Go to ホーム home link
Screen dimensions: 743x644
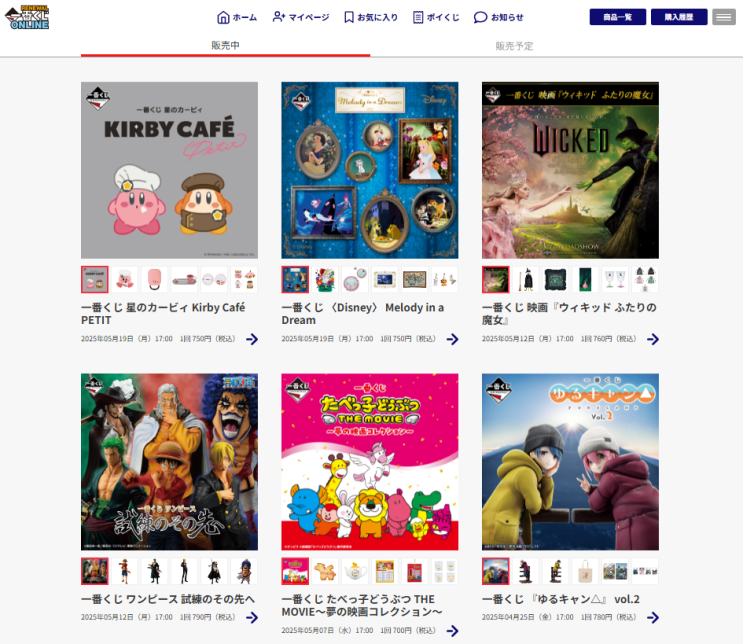click(237, 18)
